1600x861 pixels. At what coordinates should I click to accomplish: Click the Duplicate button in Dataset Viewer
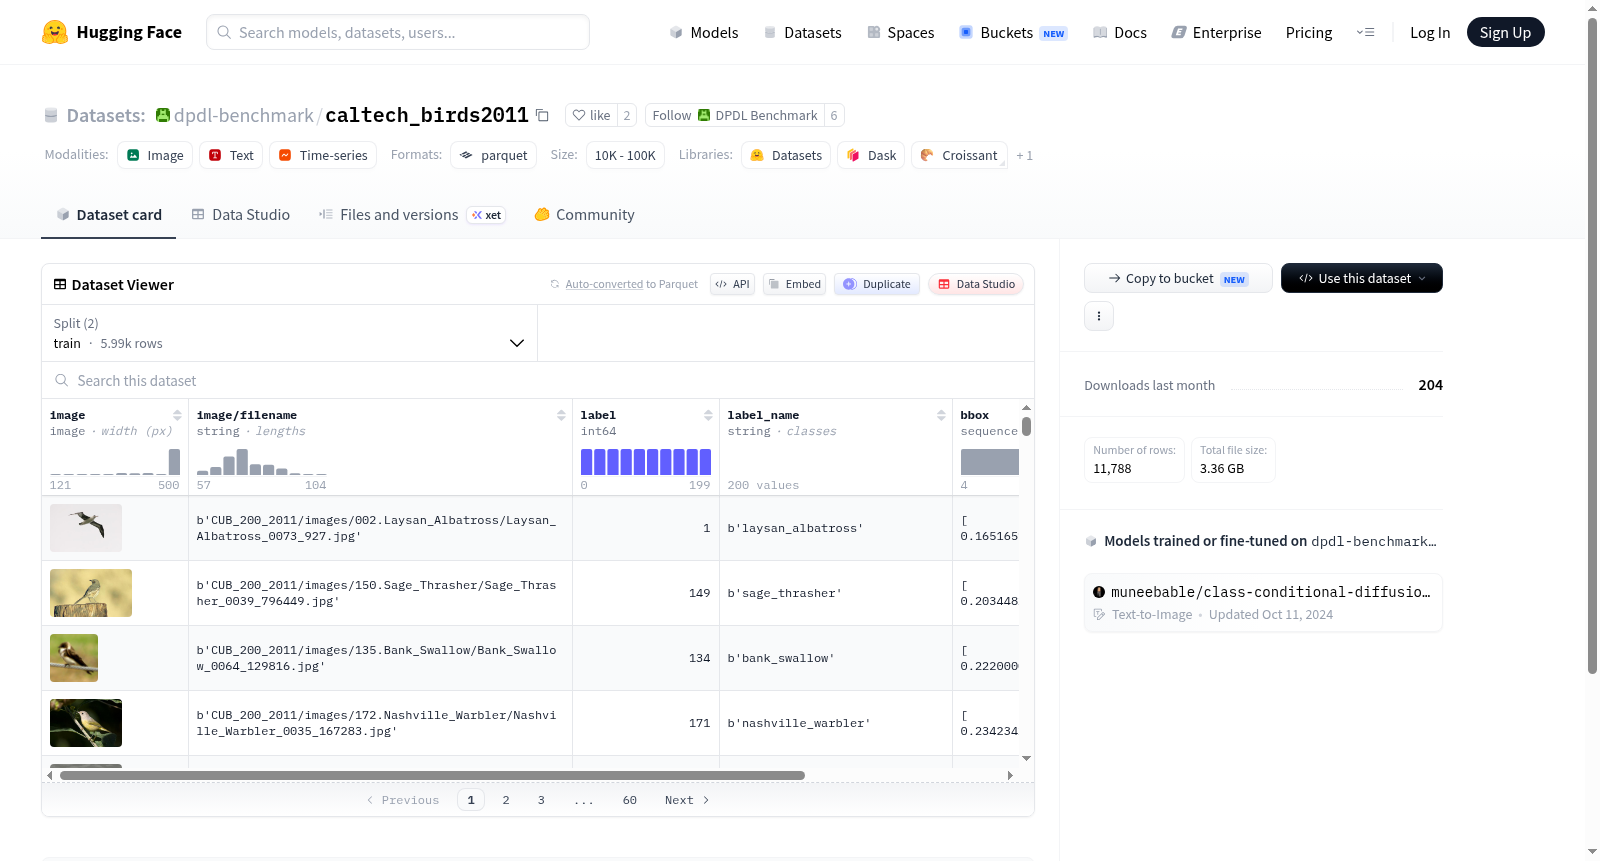coord(877,284)
